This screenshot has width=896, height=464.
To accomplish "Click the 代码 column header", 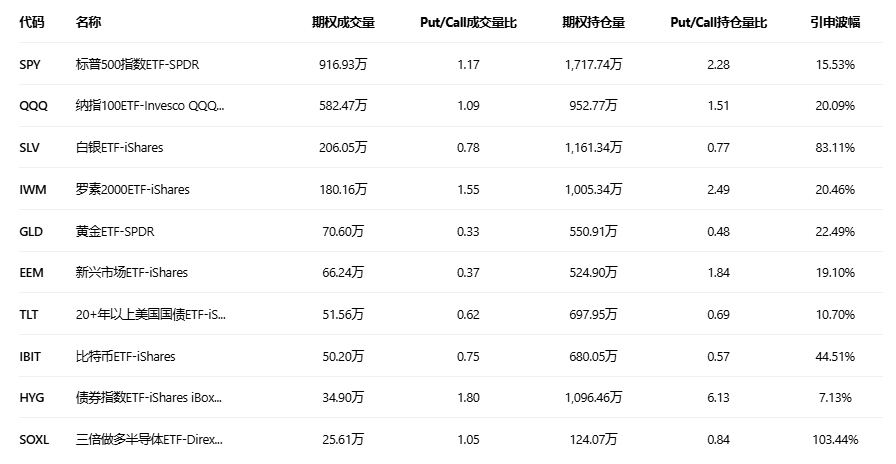I will pos(32,23).
